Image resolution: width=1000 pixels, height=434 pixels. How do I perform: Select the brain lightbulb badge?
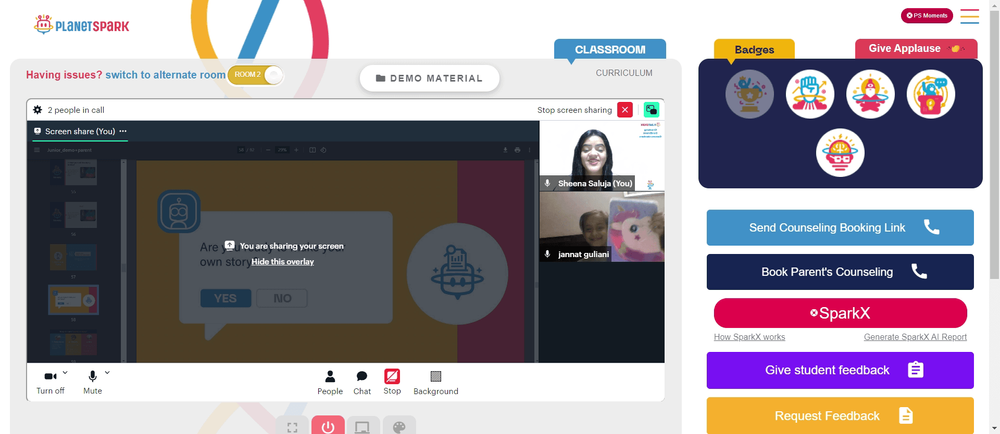[x=840, y=152]
